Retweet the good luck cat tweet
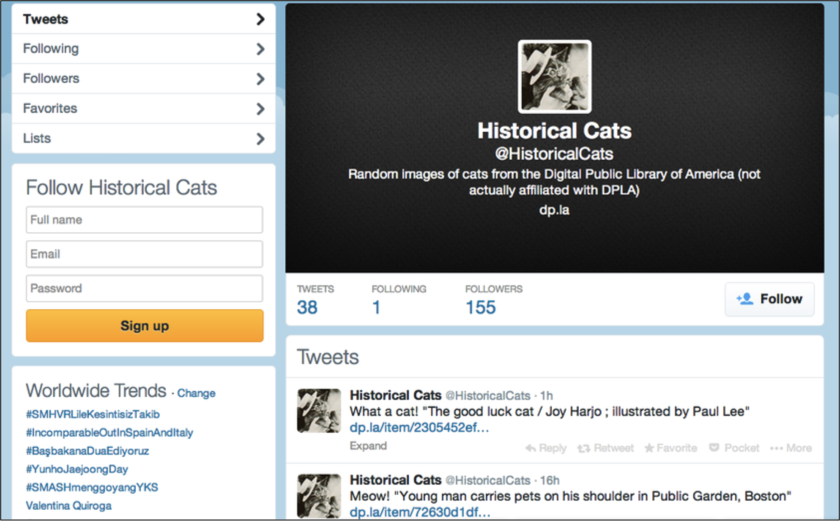 coord(605,448)
